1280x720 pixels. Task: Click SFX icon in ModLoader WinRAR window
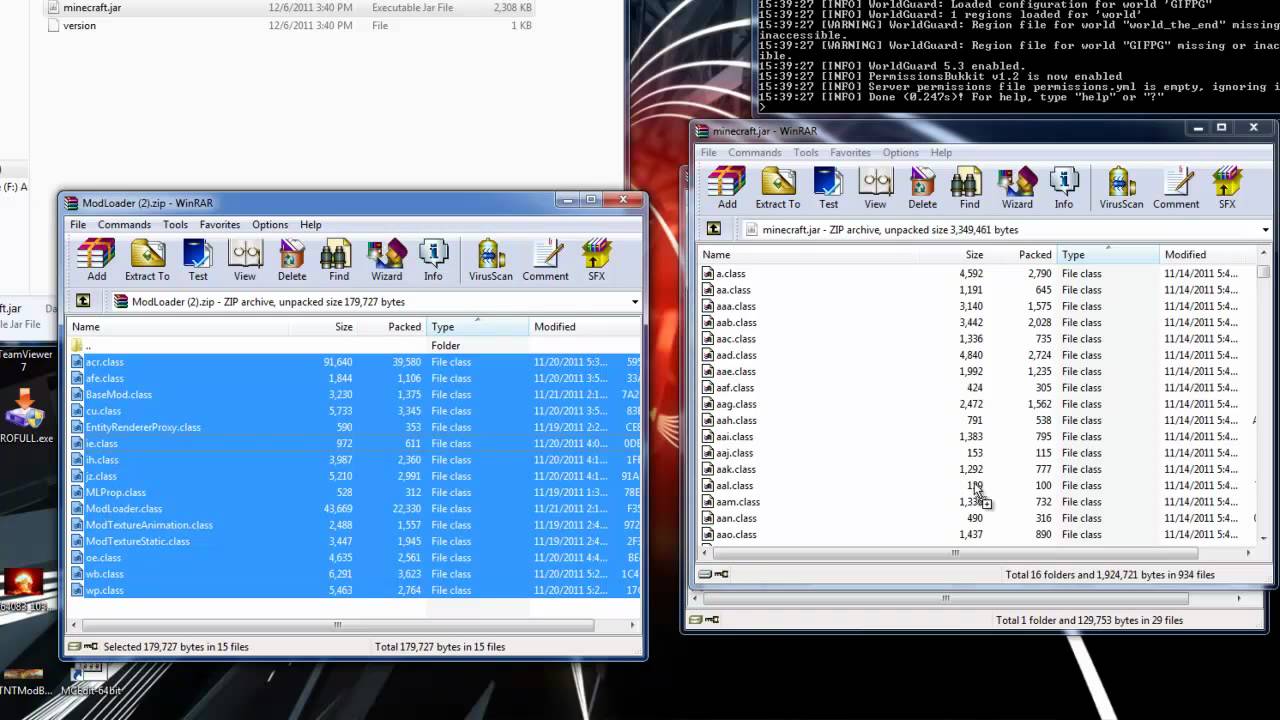pyautogui.click(x=596, y=259)
